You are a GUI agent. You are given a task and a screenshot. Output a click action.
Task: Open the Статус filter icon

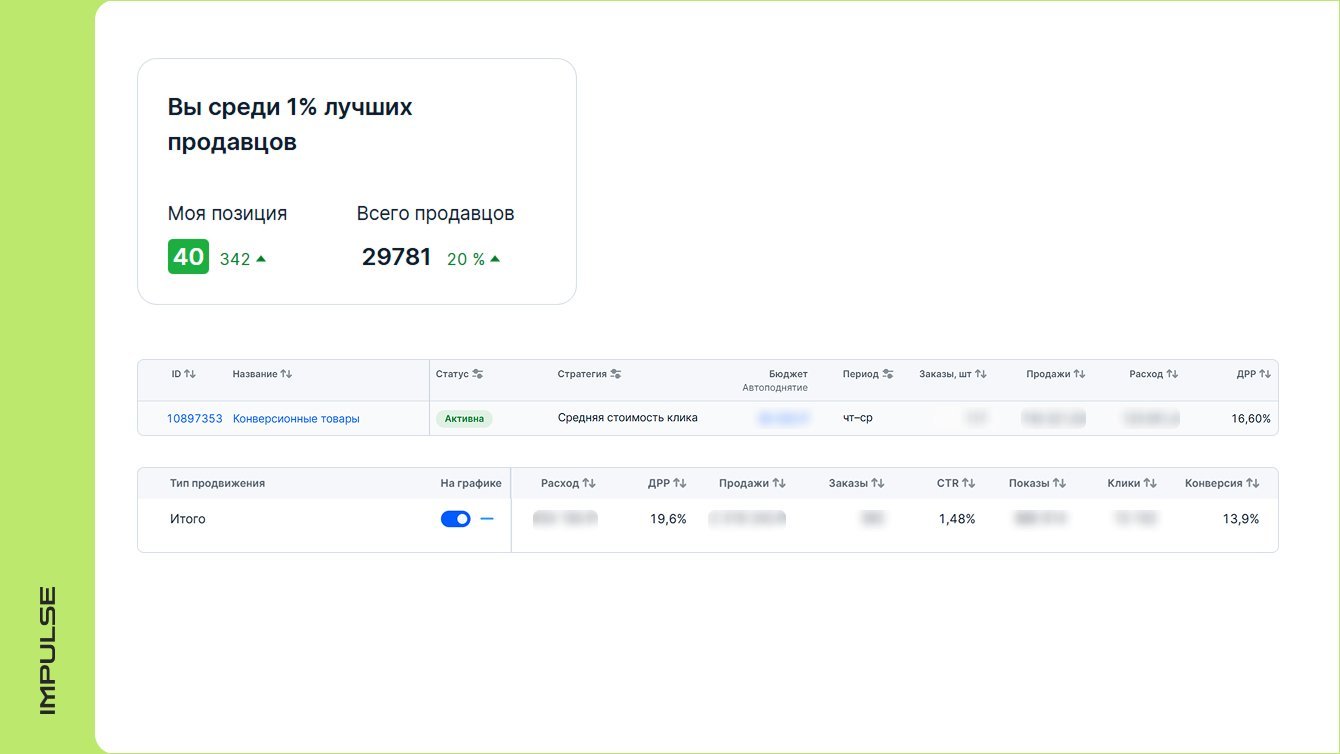478,374
